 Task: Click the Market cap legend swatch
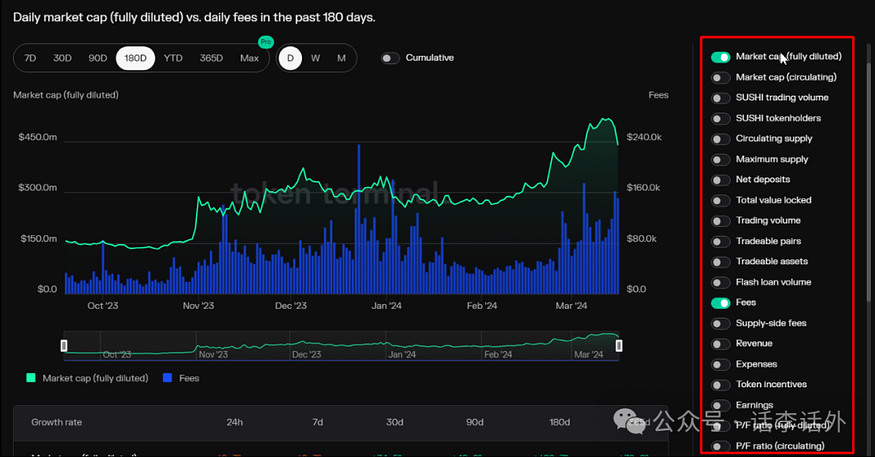click(31, 378)
